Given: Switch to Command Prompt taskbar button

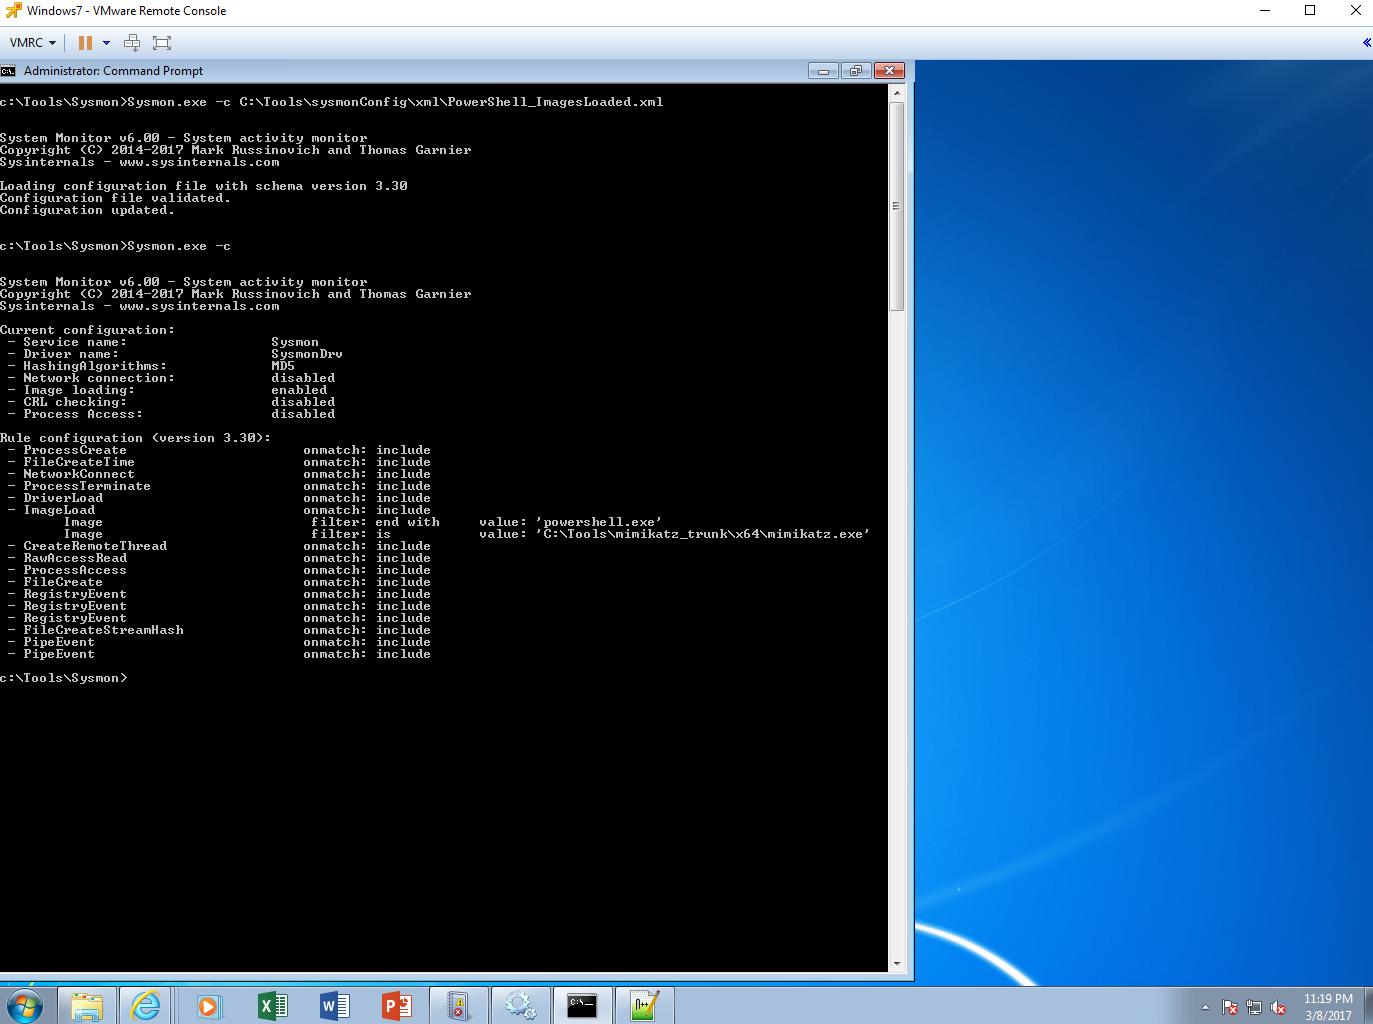Looking at the screenshot, I should [x=582, y=1006].
